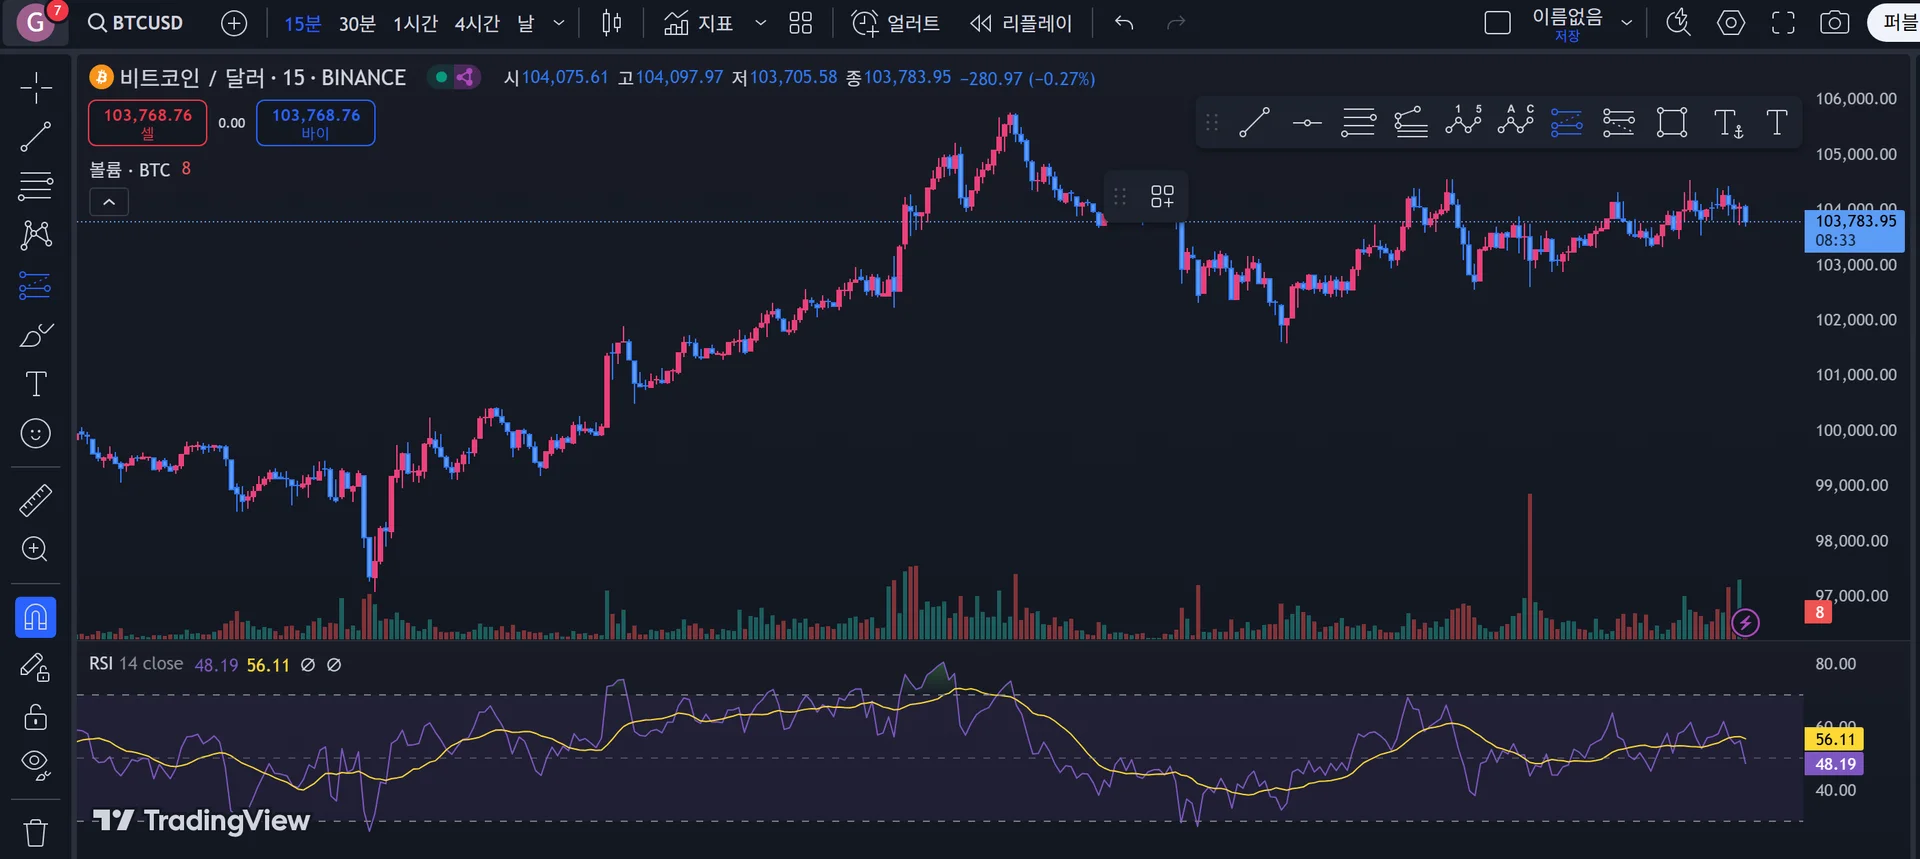The image size is (1920, 859).
Task: Open the pattern drawing tools in left sidebar
Action: [36, 235]
